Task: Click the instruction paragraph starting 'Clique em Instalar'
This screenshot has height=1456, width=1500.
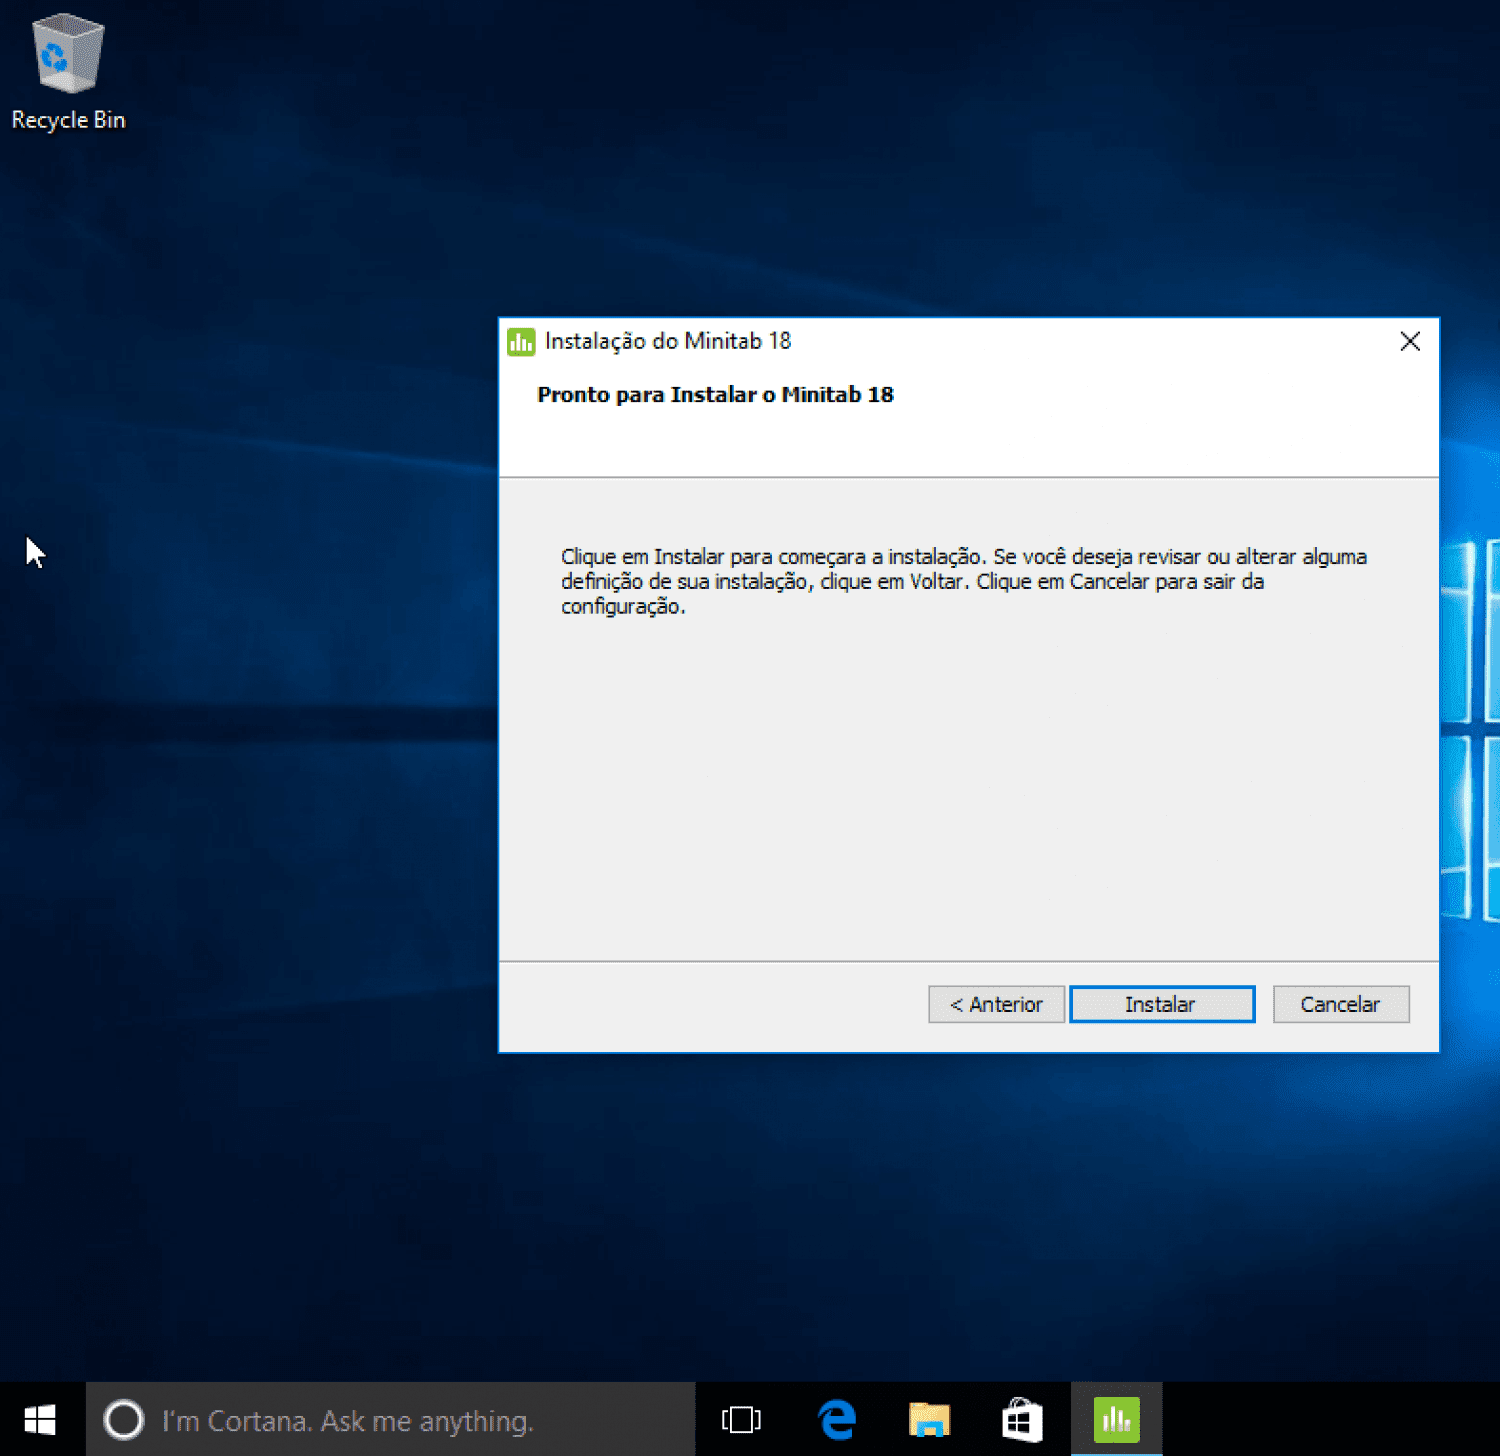Action: (x=963, y=581)
